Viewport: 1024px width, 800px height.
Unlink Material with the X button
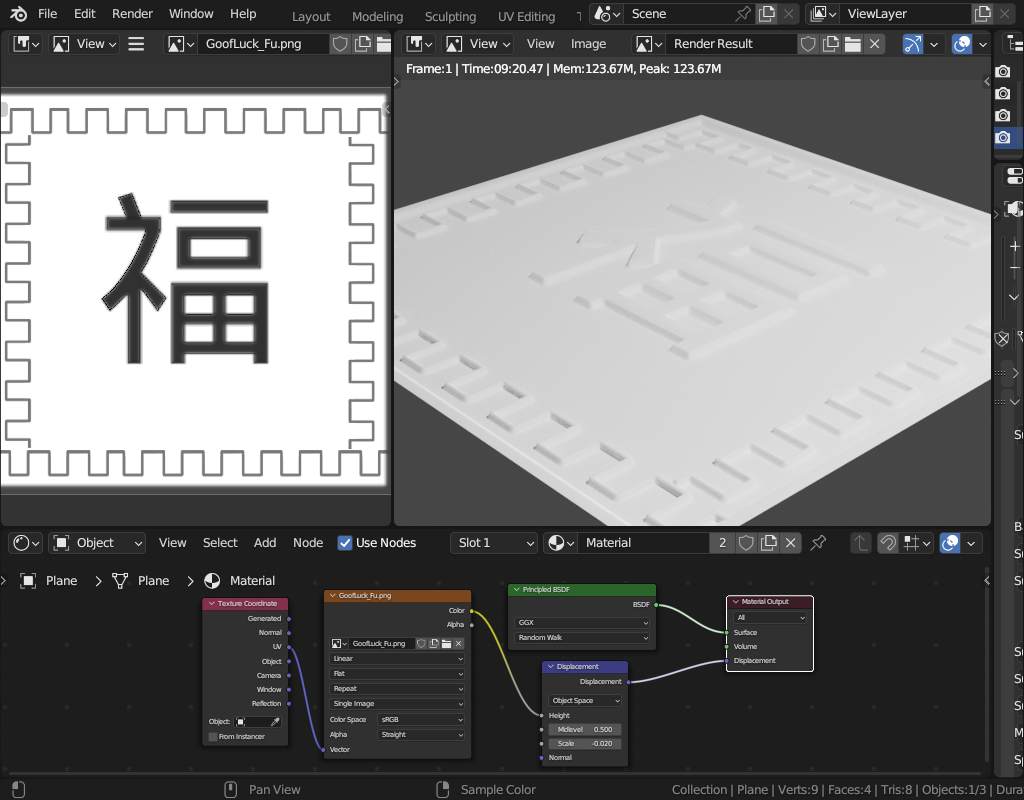pyautogui.click(x=791, y=543)
